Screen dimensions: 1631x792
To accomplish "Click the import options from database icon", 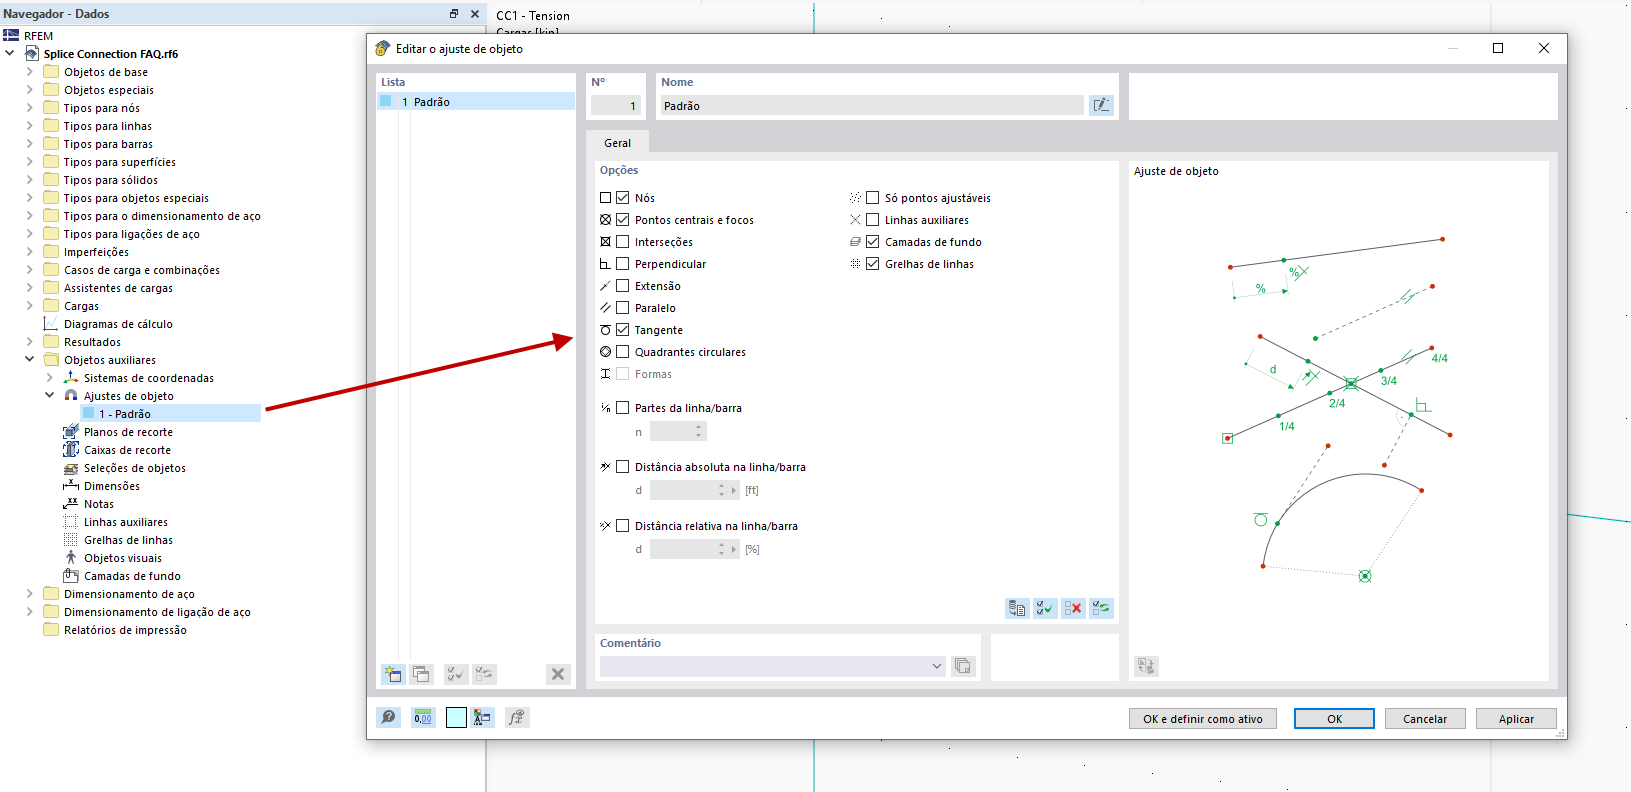I will point(1017,608).
